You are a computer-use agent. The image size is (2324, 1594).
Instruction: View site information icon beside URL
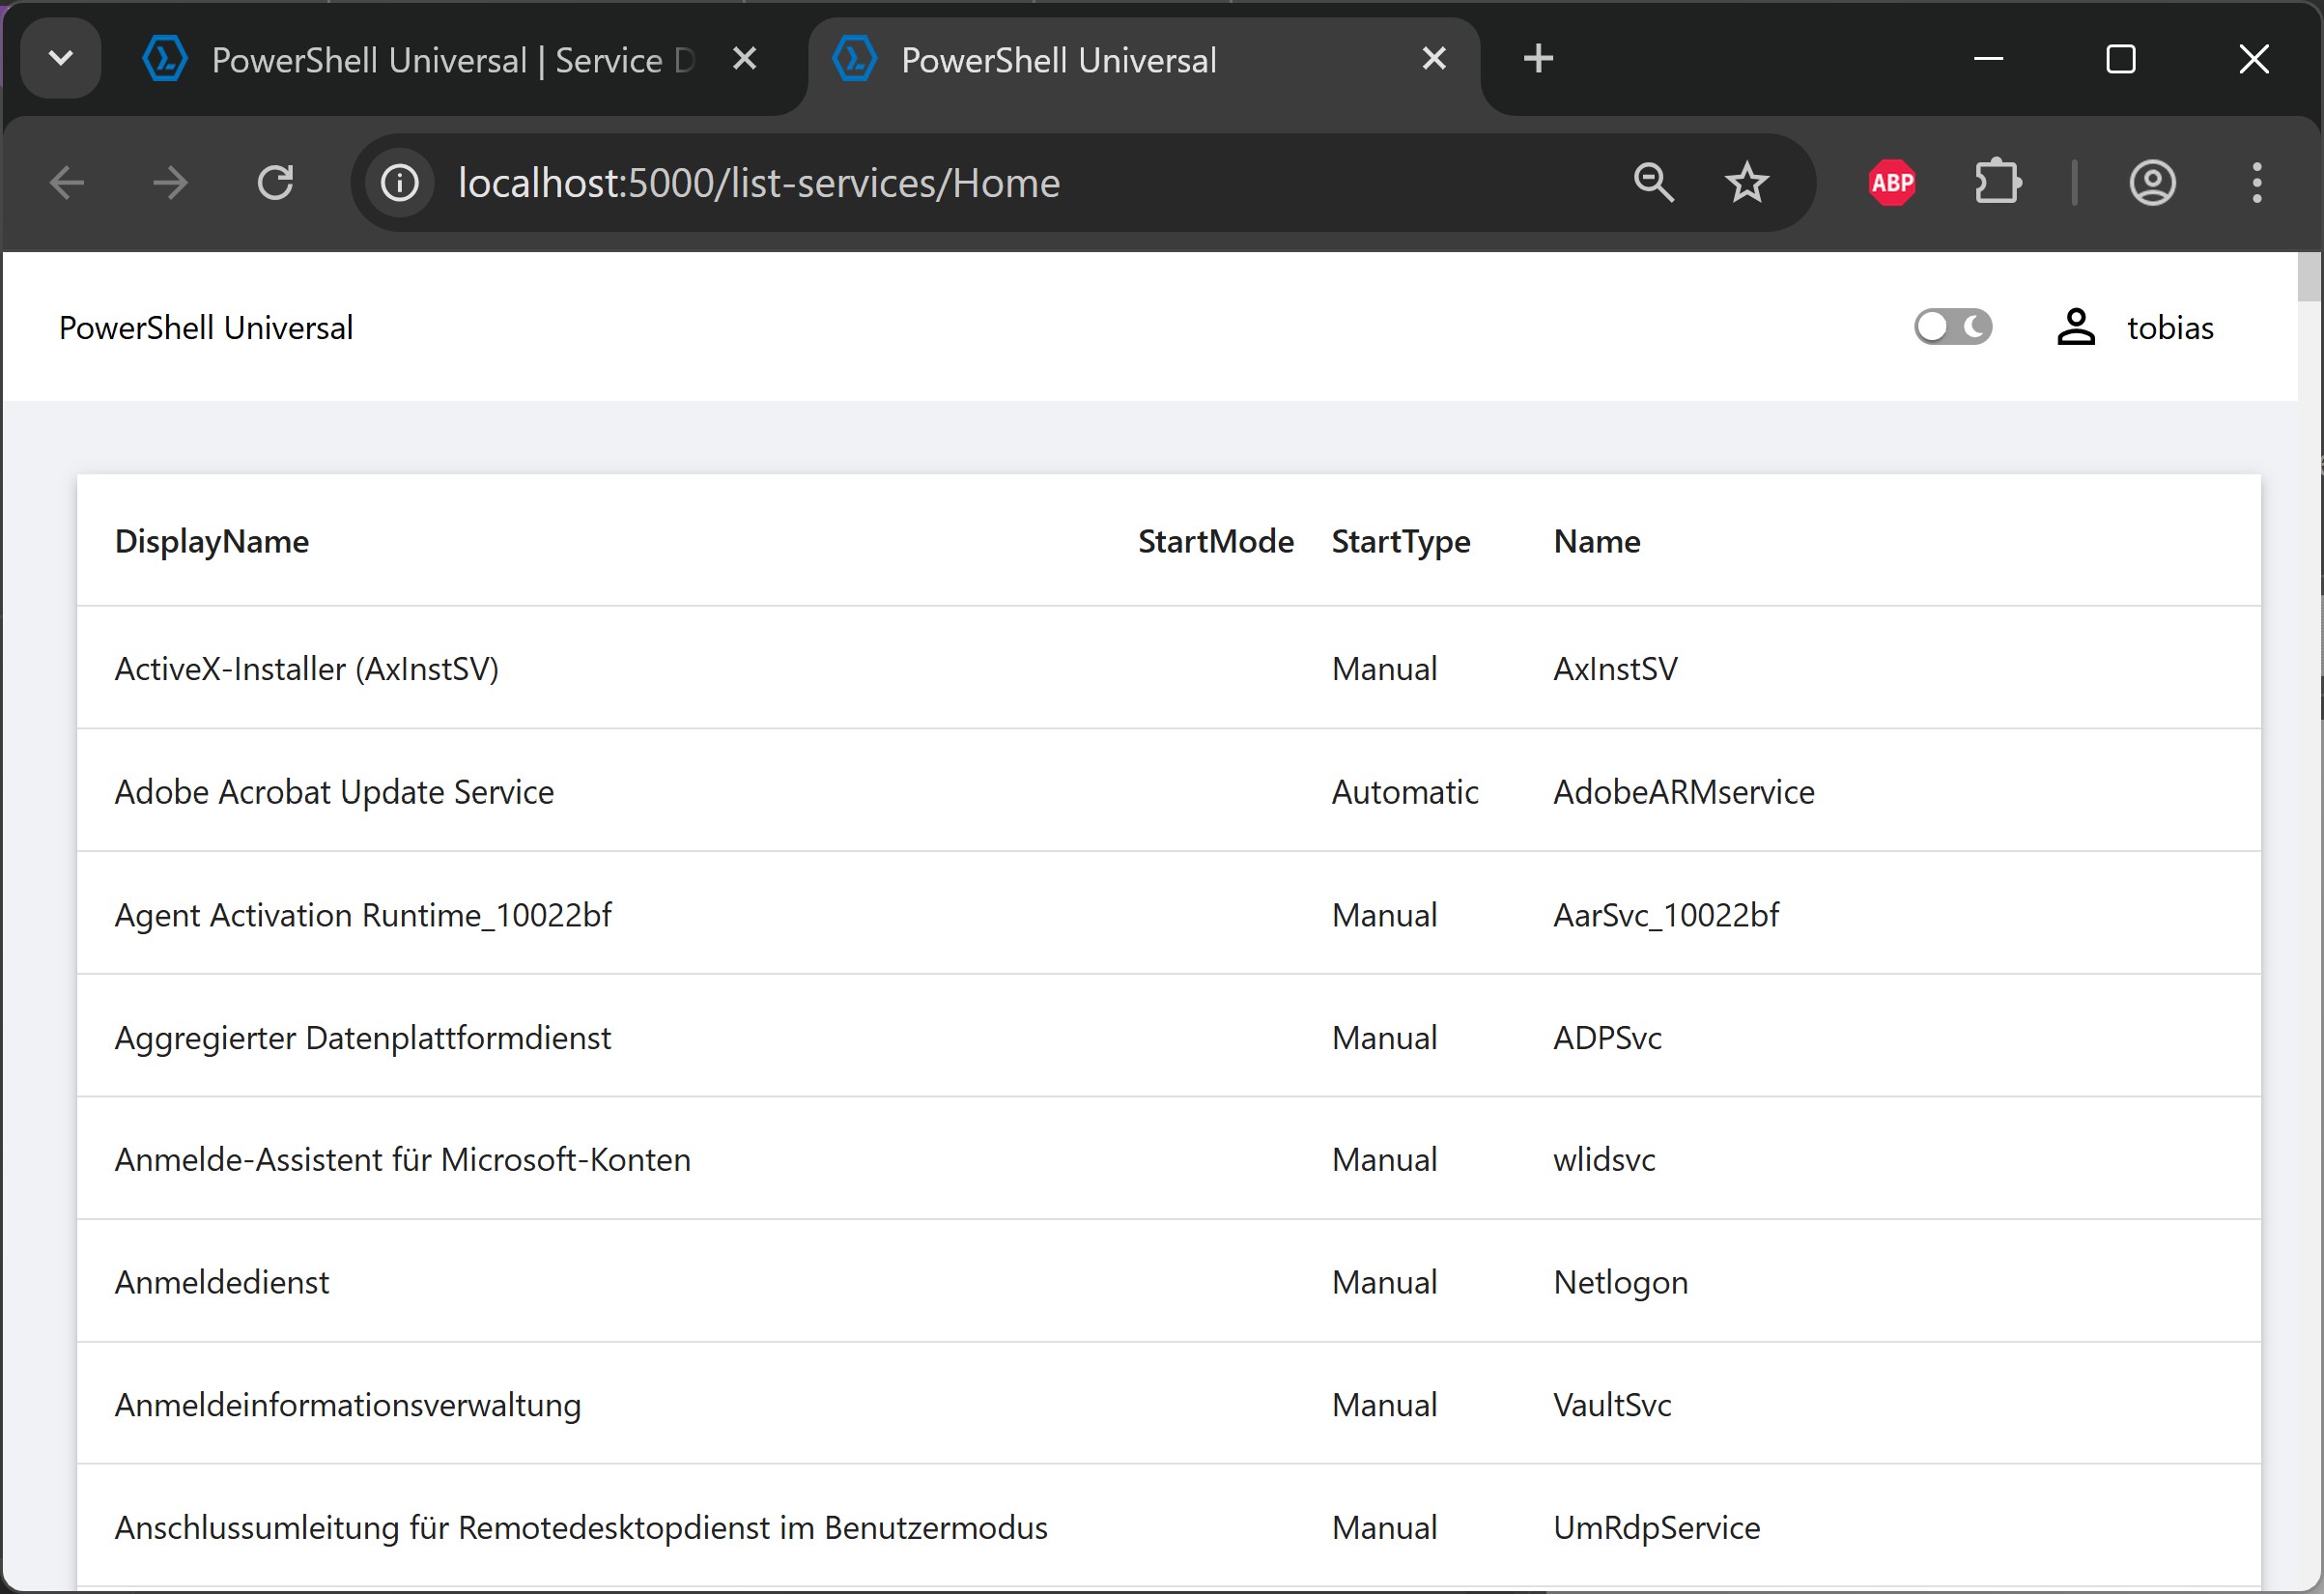point(400,183)
